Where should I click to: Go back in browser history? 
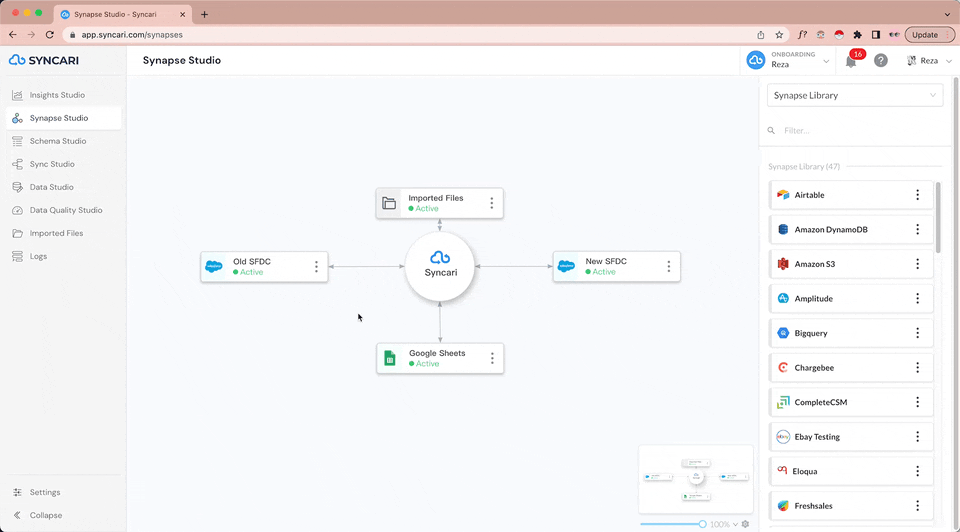pyautogui.click(x=13, y=35)
